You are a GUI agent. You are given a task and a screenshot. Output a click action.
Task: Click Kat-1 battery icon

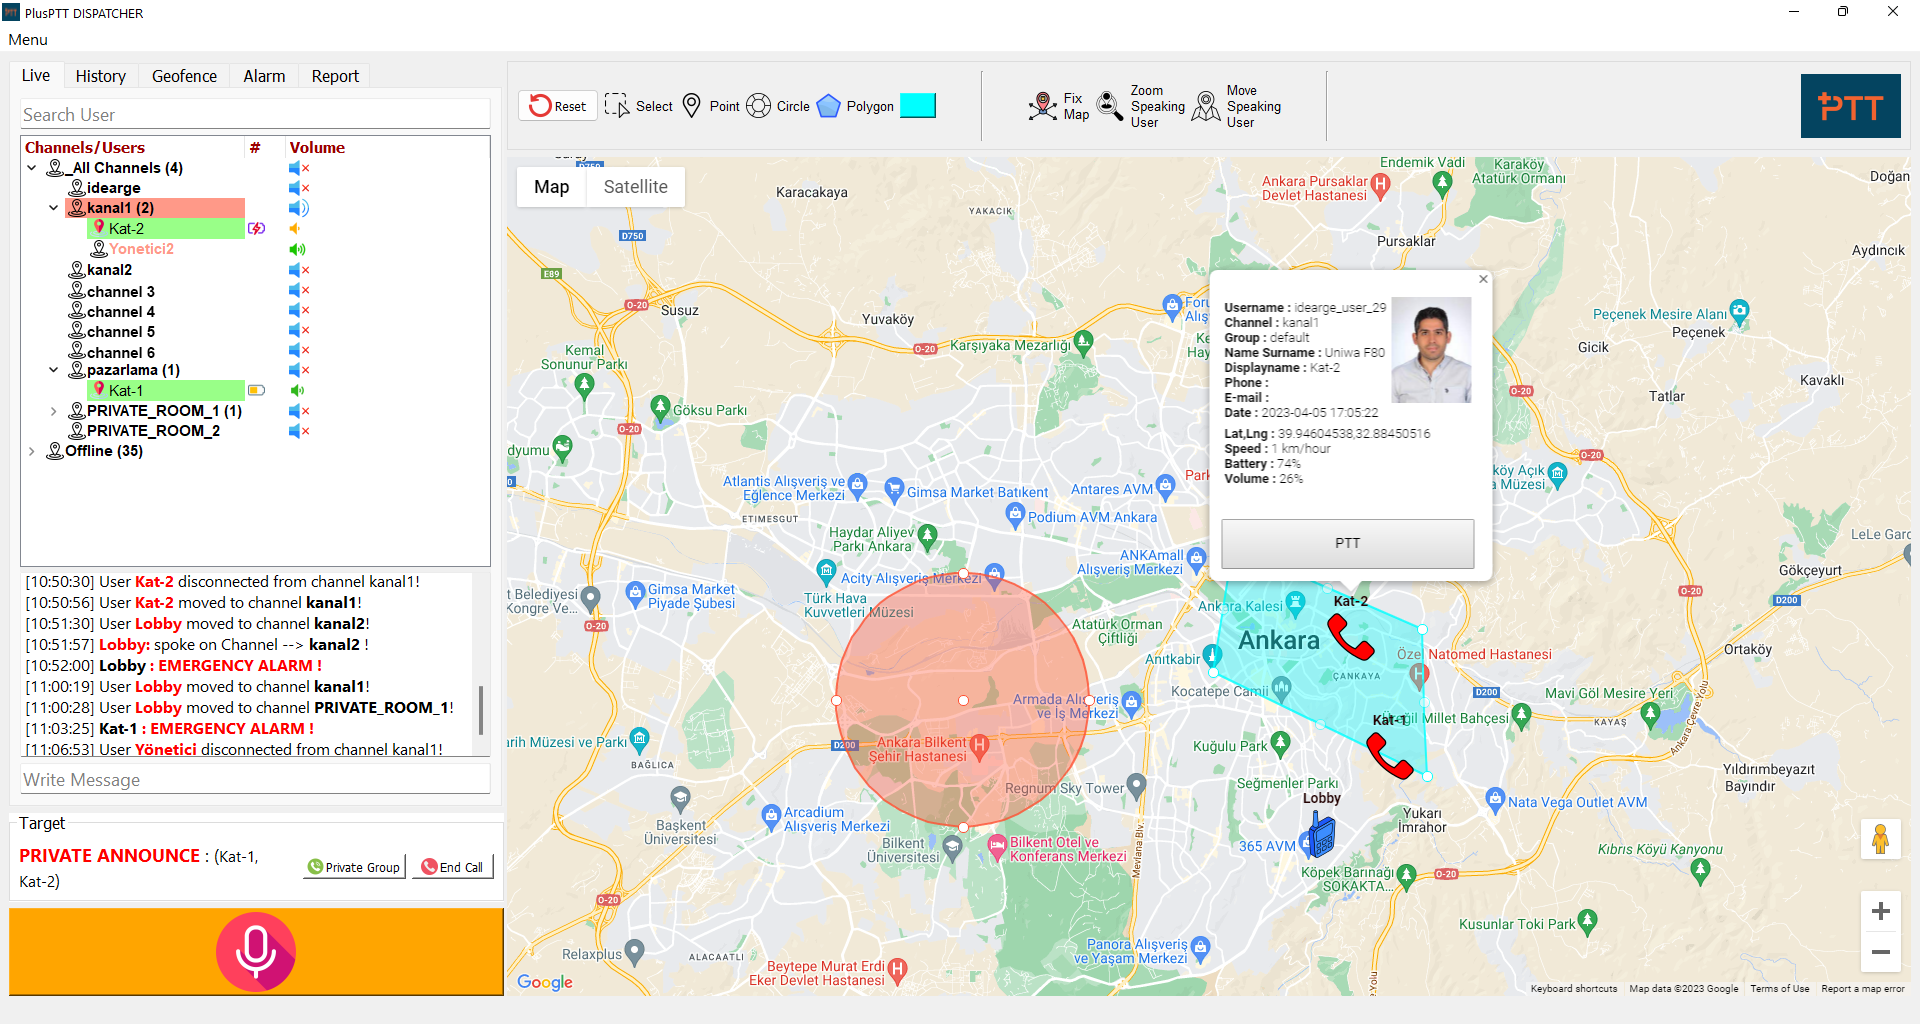pos(256,391)
